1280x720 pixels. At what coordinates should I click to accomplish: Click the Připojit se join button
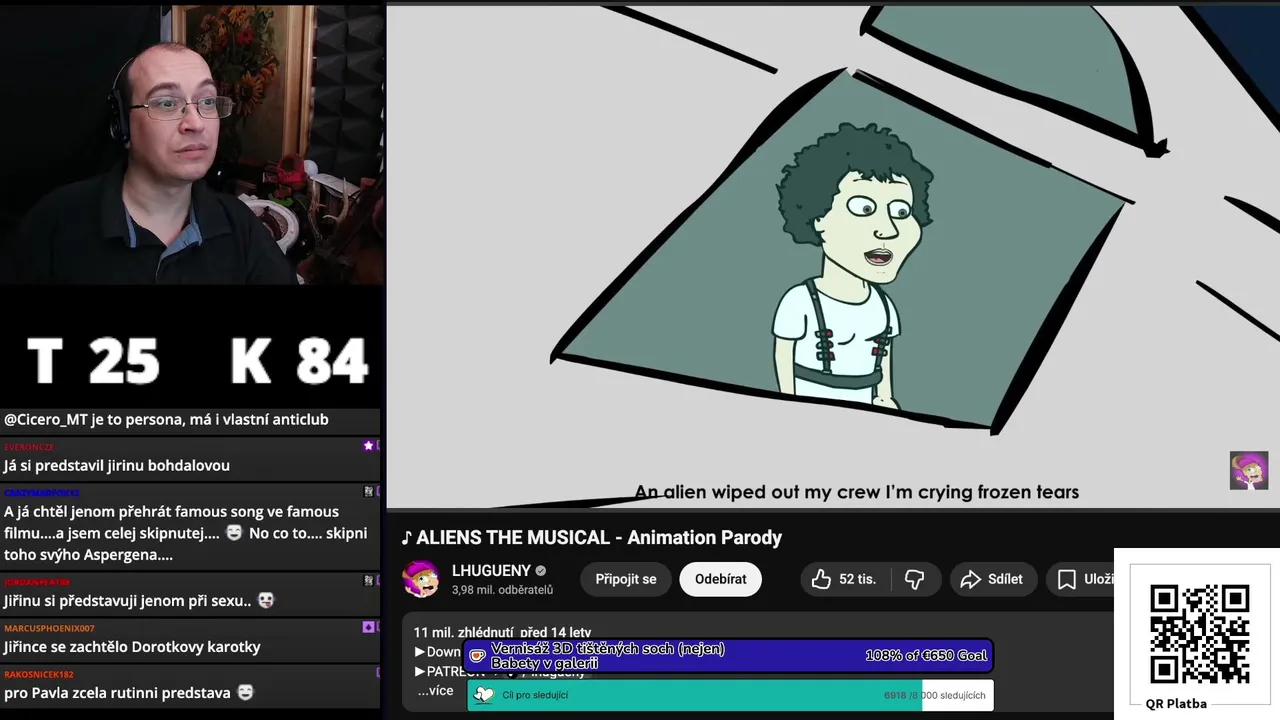(626, 579)
